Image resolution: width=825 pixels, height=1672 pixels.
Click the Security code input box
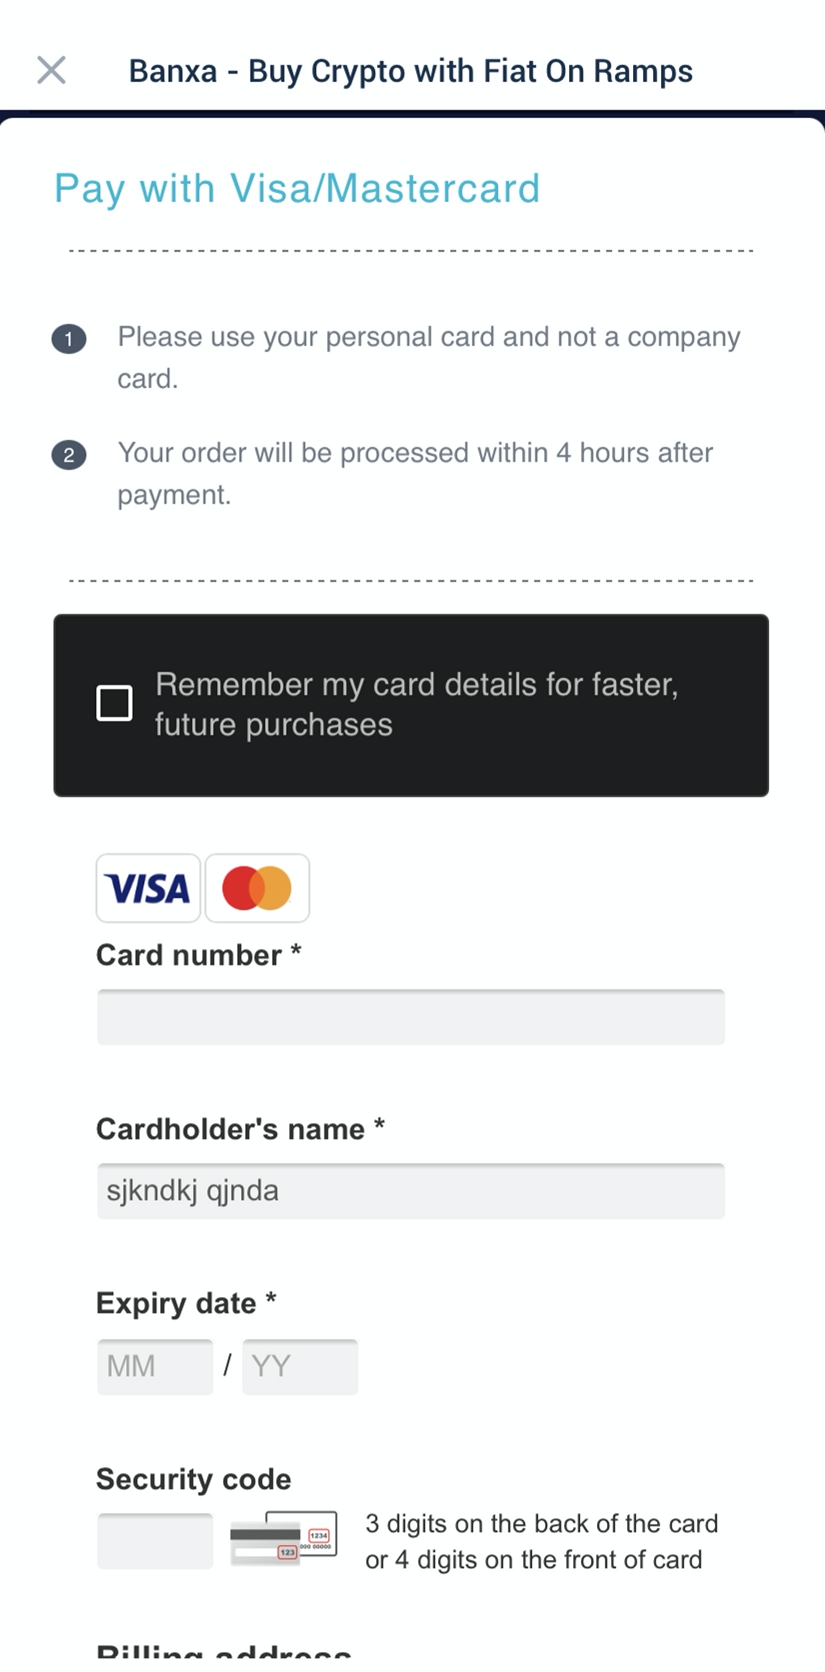155,1540
